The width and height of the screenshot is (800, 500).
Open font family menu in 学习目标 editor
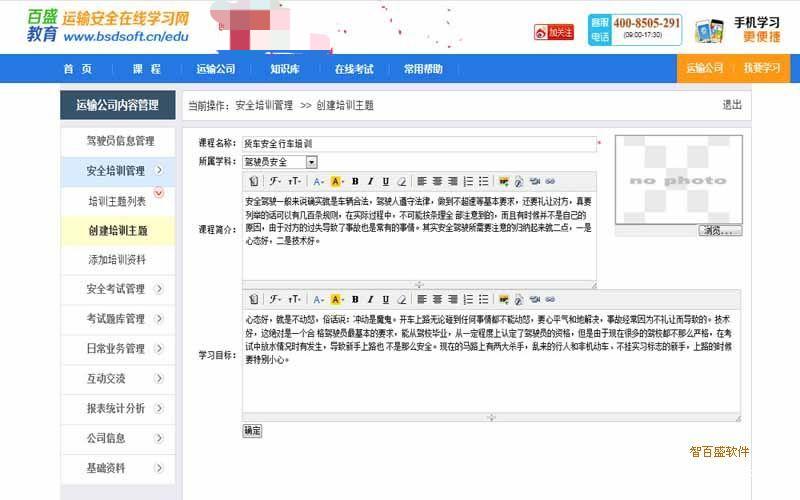point(276,299)
